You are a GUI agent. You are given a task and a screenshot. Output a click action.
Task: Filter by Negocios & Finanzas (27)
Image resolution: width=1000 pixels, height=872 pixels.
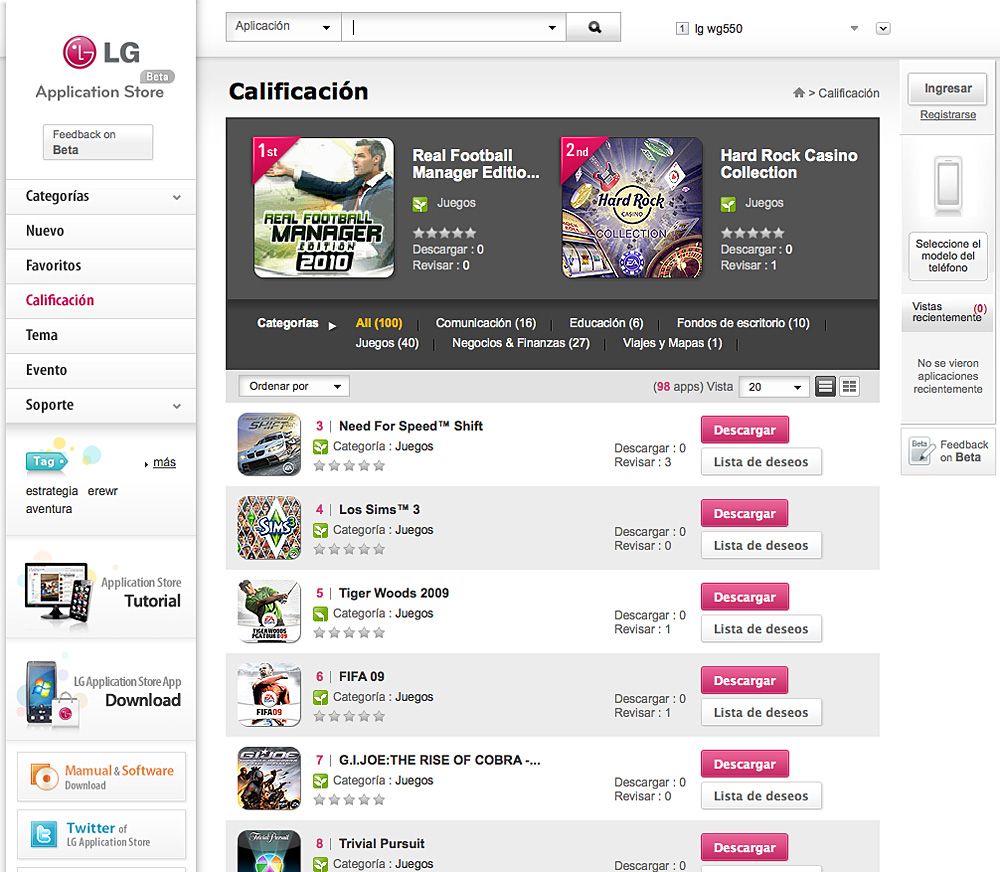(521, 343)
